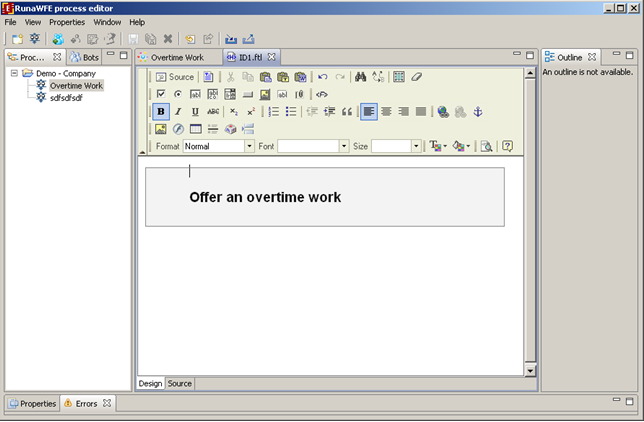Click the freemarker tag icon
This screenshot has width=644, height=422.
pos(322,95)
